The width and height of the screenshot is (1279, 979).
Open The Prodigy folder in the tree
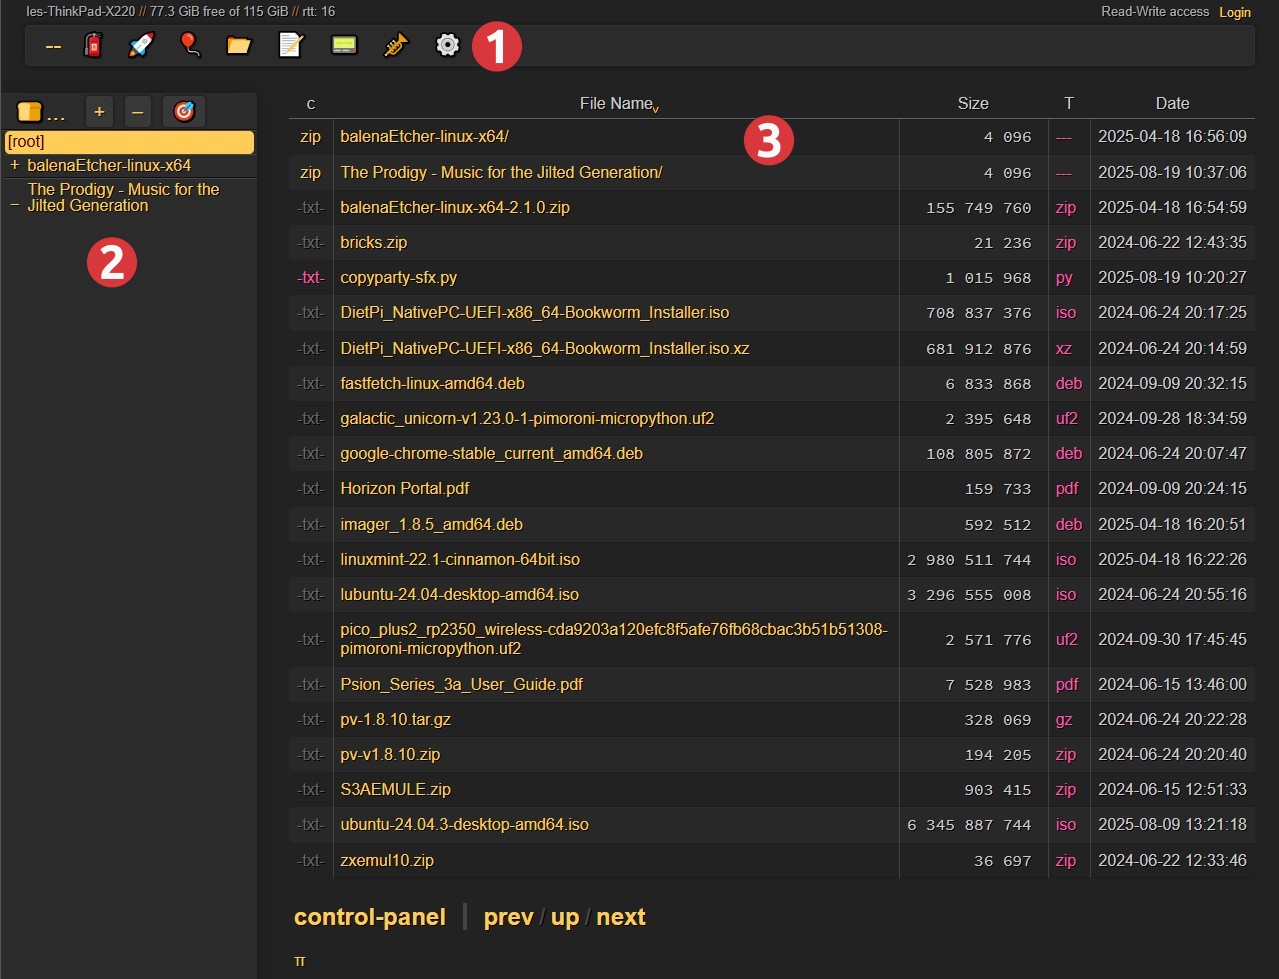123,197
